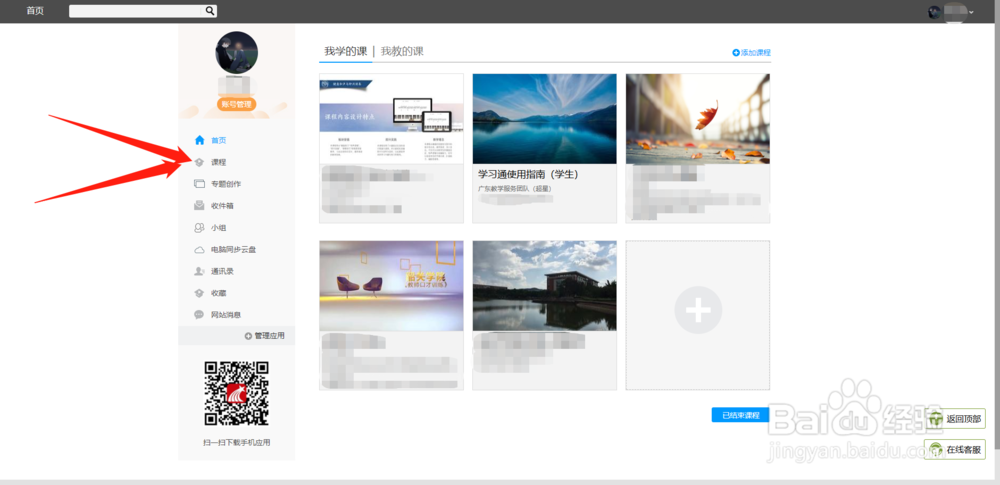This screenshot has width=1000, height=485.
Task: Click the 收藏 icon in sidebar
Action: coord(199,293)
